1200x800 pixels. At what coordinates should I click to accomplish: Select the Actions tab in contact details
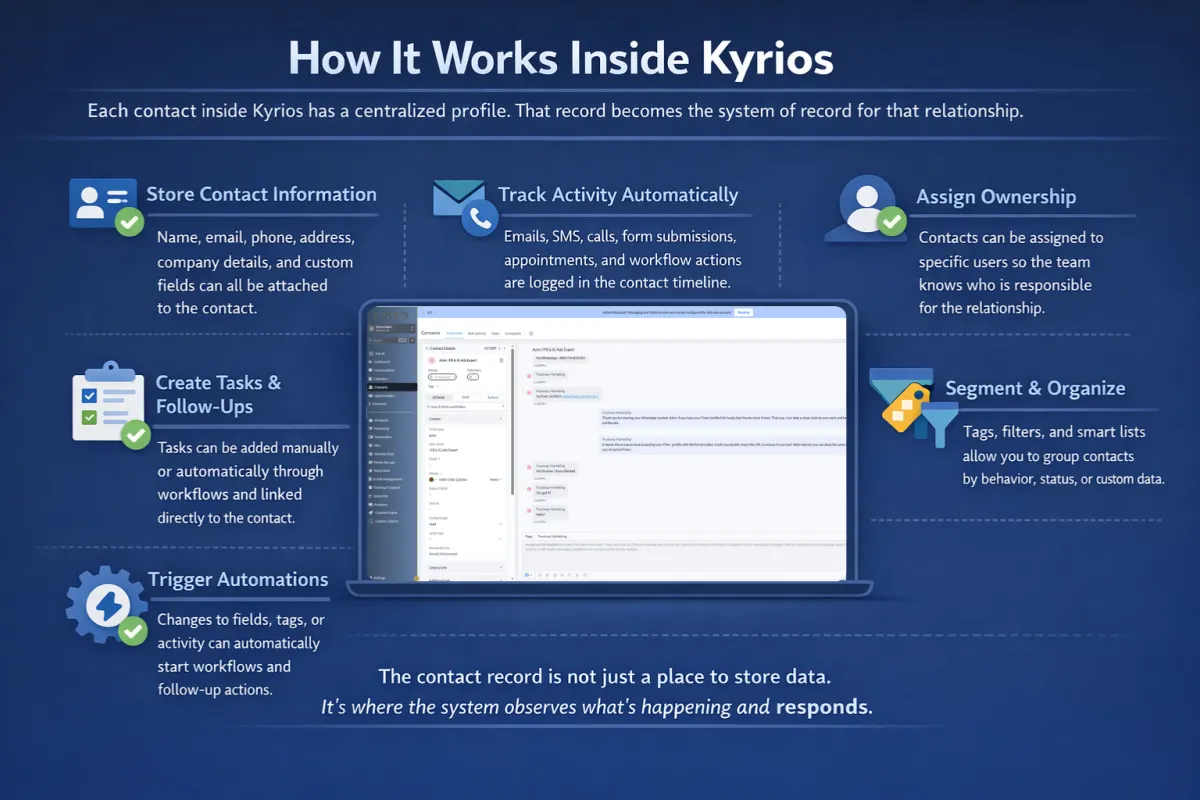[x=493, y=397]
